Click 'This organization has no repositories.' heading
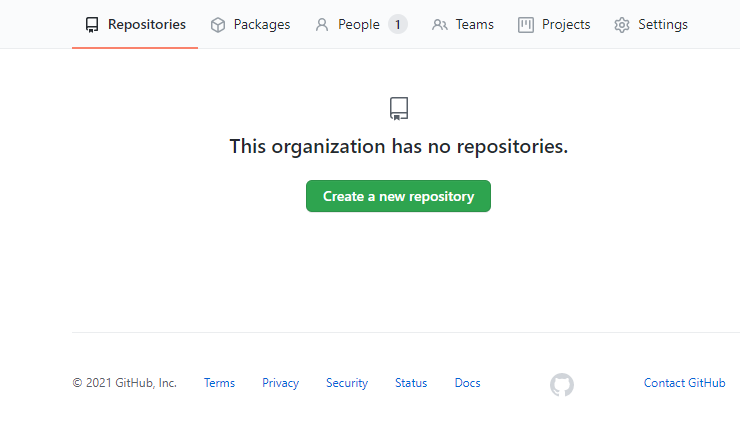This screenshot has width=740, height=432. (399, 146)
